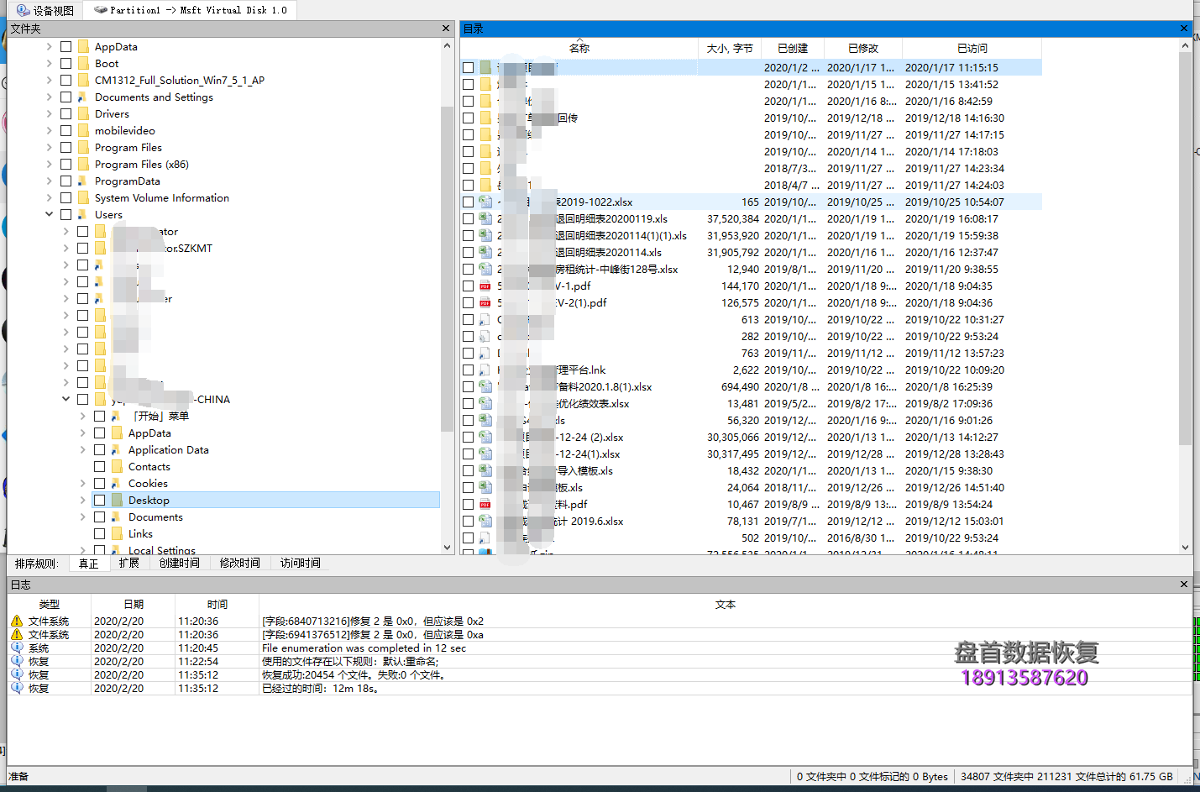Tick the Desktop folder checkbox
This screenshot has height=792, width=1200.
coord(99,500)
